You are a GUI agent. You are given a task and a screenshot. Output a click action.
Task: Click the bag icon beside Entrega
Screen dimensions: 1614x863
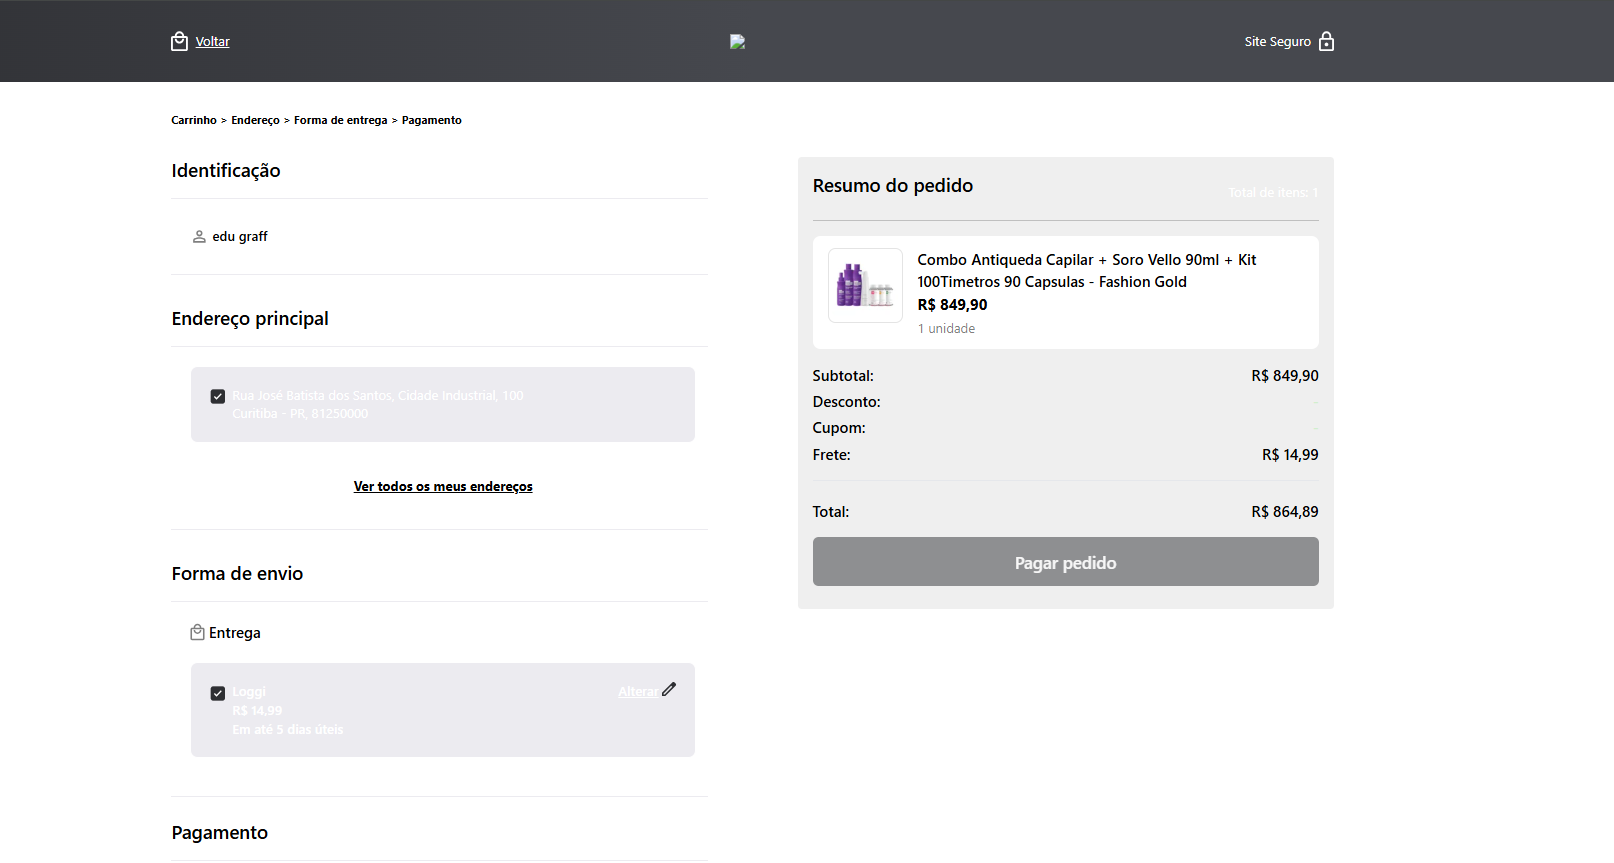coord(198,633)
